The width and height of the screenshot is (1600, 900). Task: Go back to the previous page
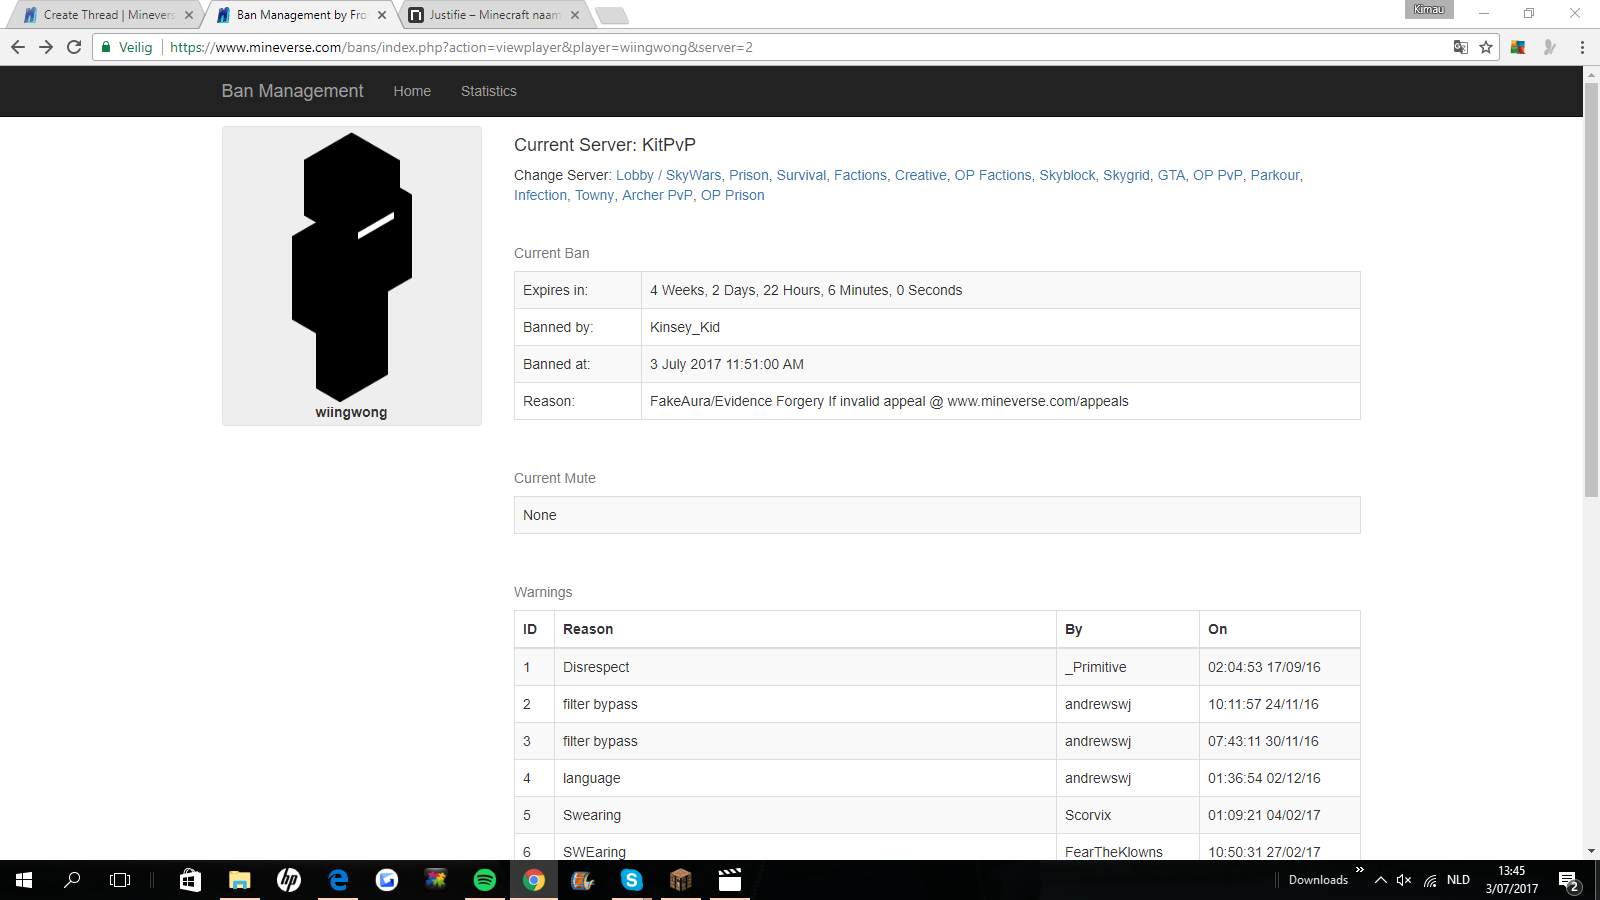point(18,47)
